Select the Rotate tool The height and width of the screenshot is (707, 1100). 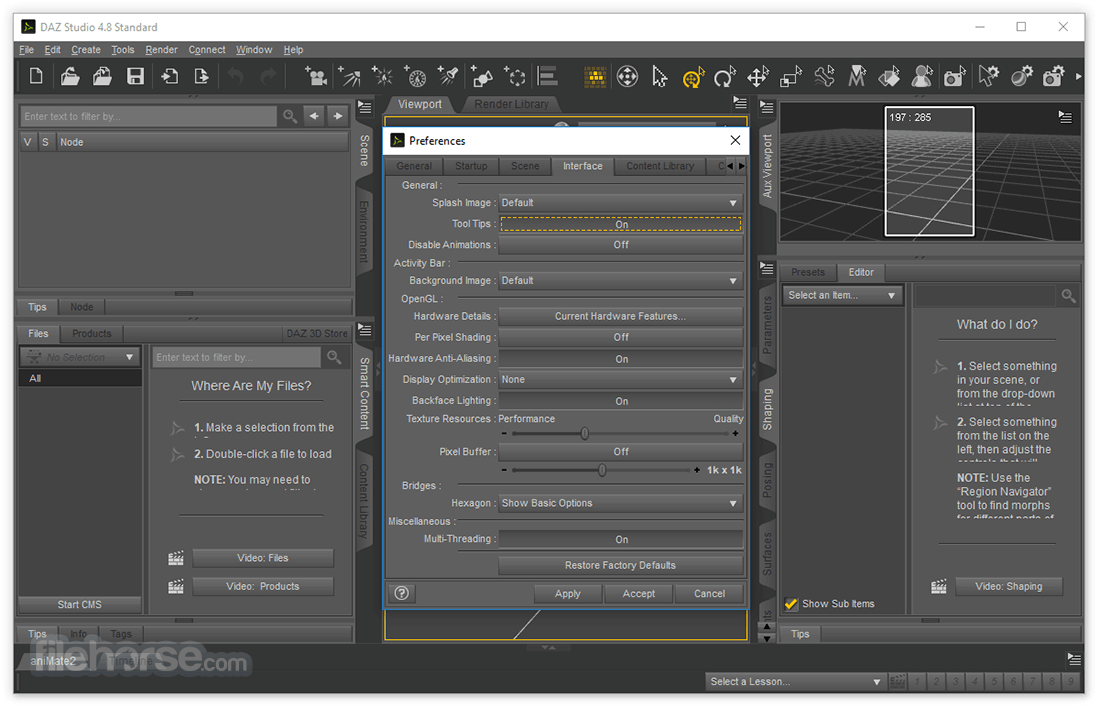tap(725, 76)
